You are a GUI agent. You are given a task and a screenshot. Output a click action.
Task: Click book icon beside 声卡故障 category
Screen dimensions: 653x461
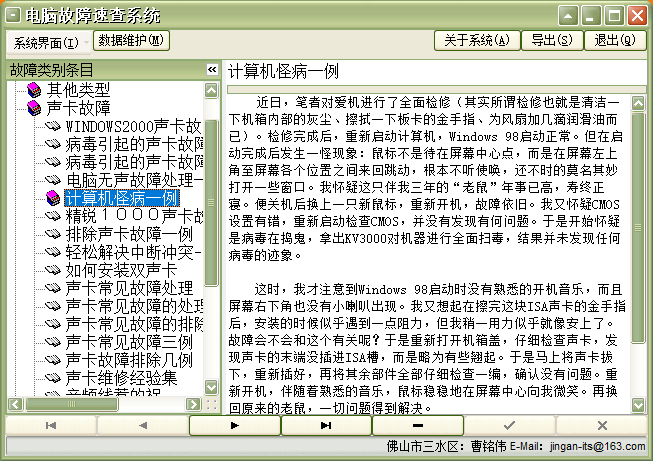(x=30, y=107)
